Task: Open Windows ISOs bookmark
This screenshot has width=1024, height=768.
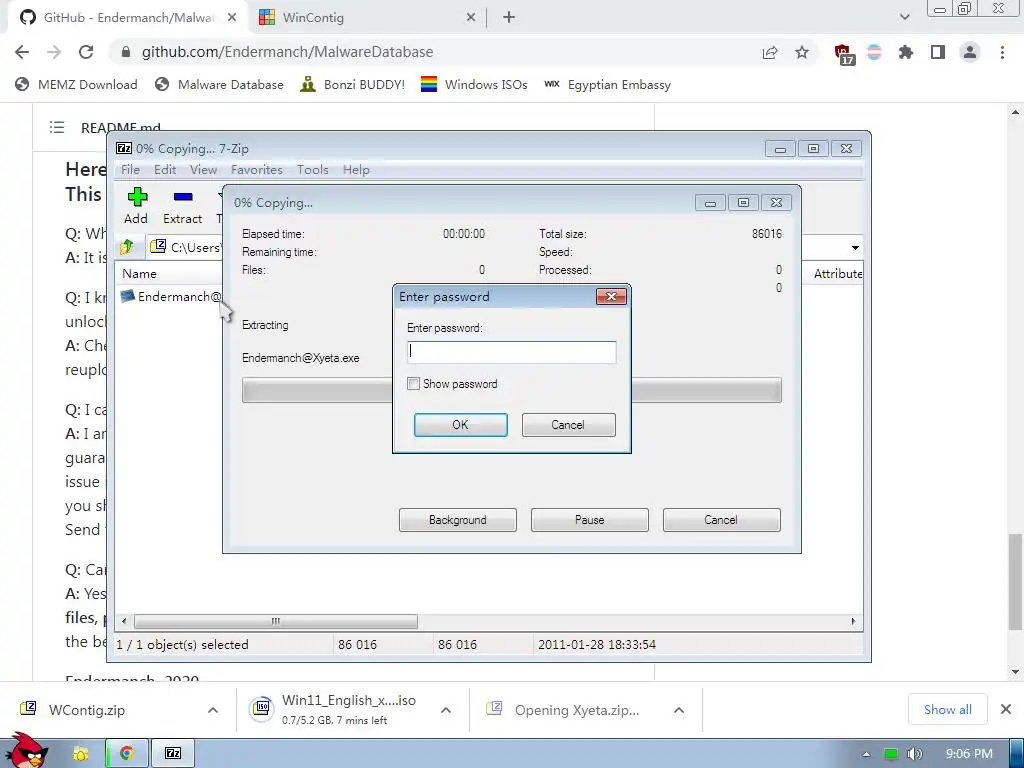Action: [x=474, y=84]
